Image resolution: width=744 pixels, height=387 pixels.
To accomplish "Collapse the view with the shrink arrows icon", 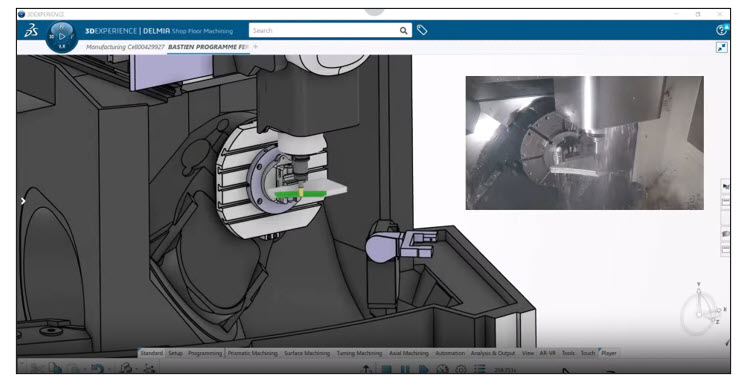I will click(721, 47).
